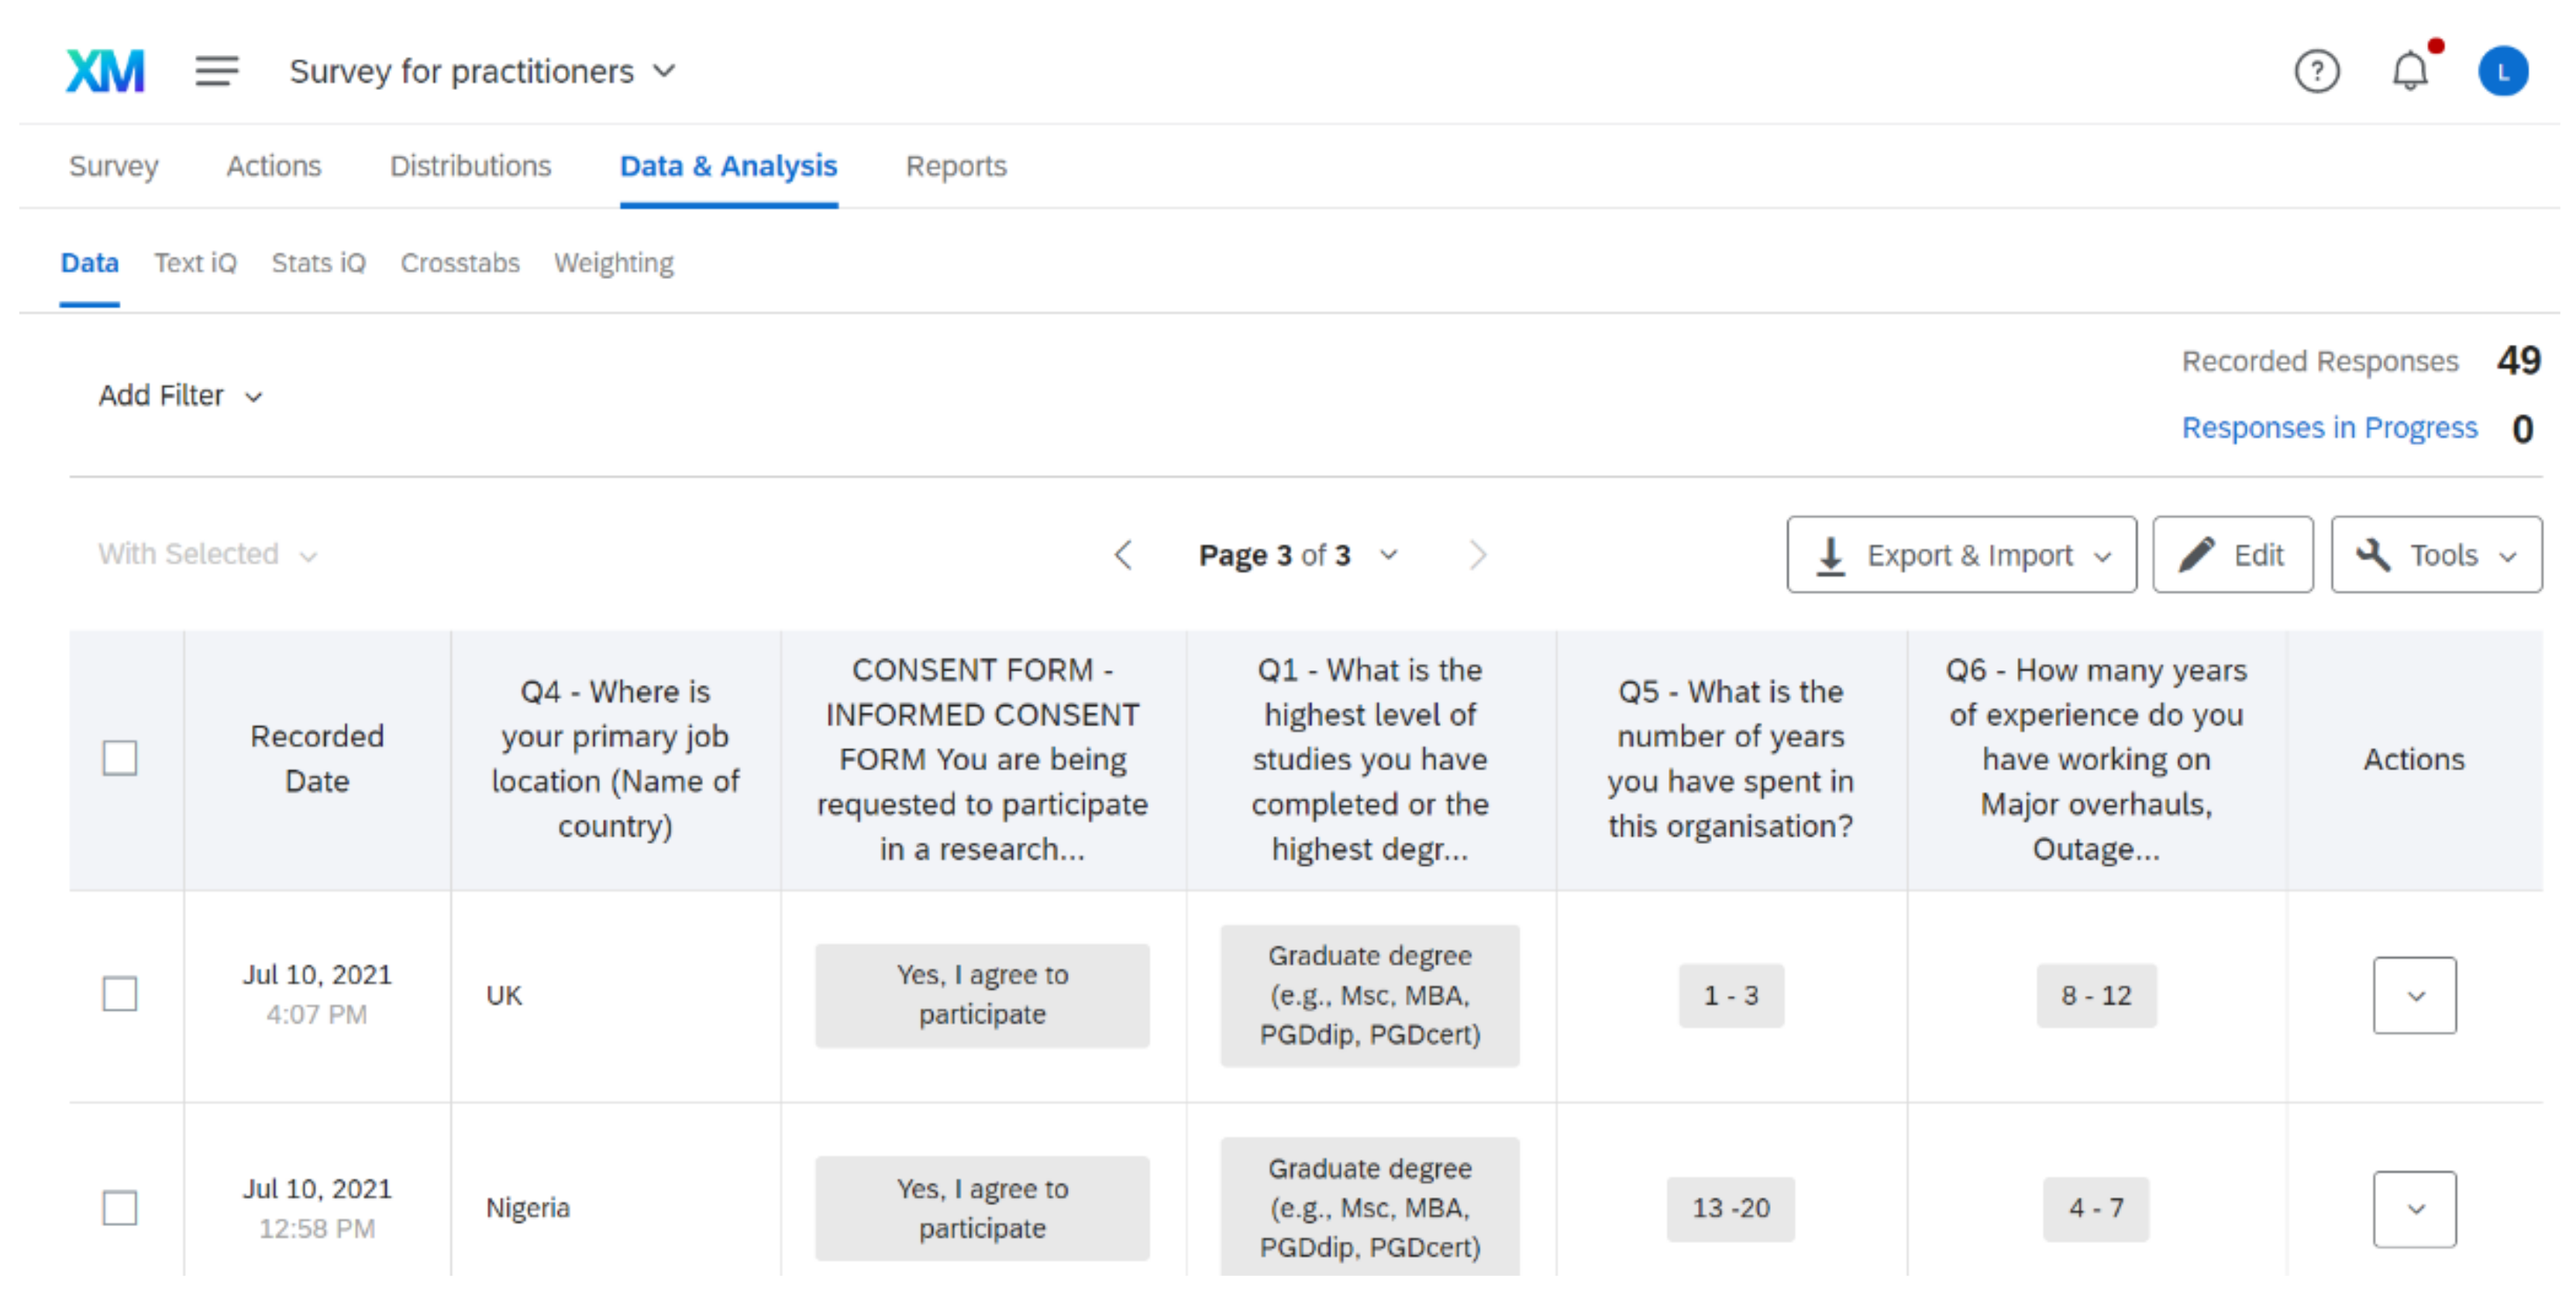Open the user account avatar
This screenshot has height=1302, width=2576.
coord(2502,71)
